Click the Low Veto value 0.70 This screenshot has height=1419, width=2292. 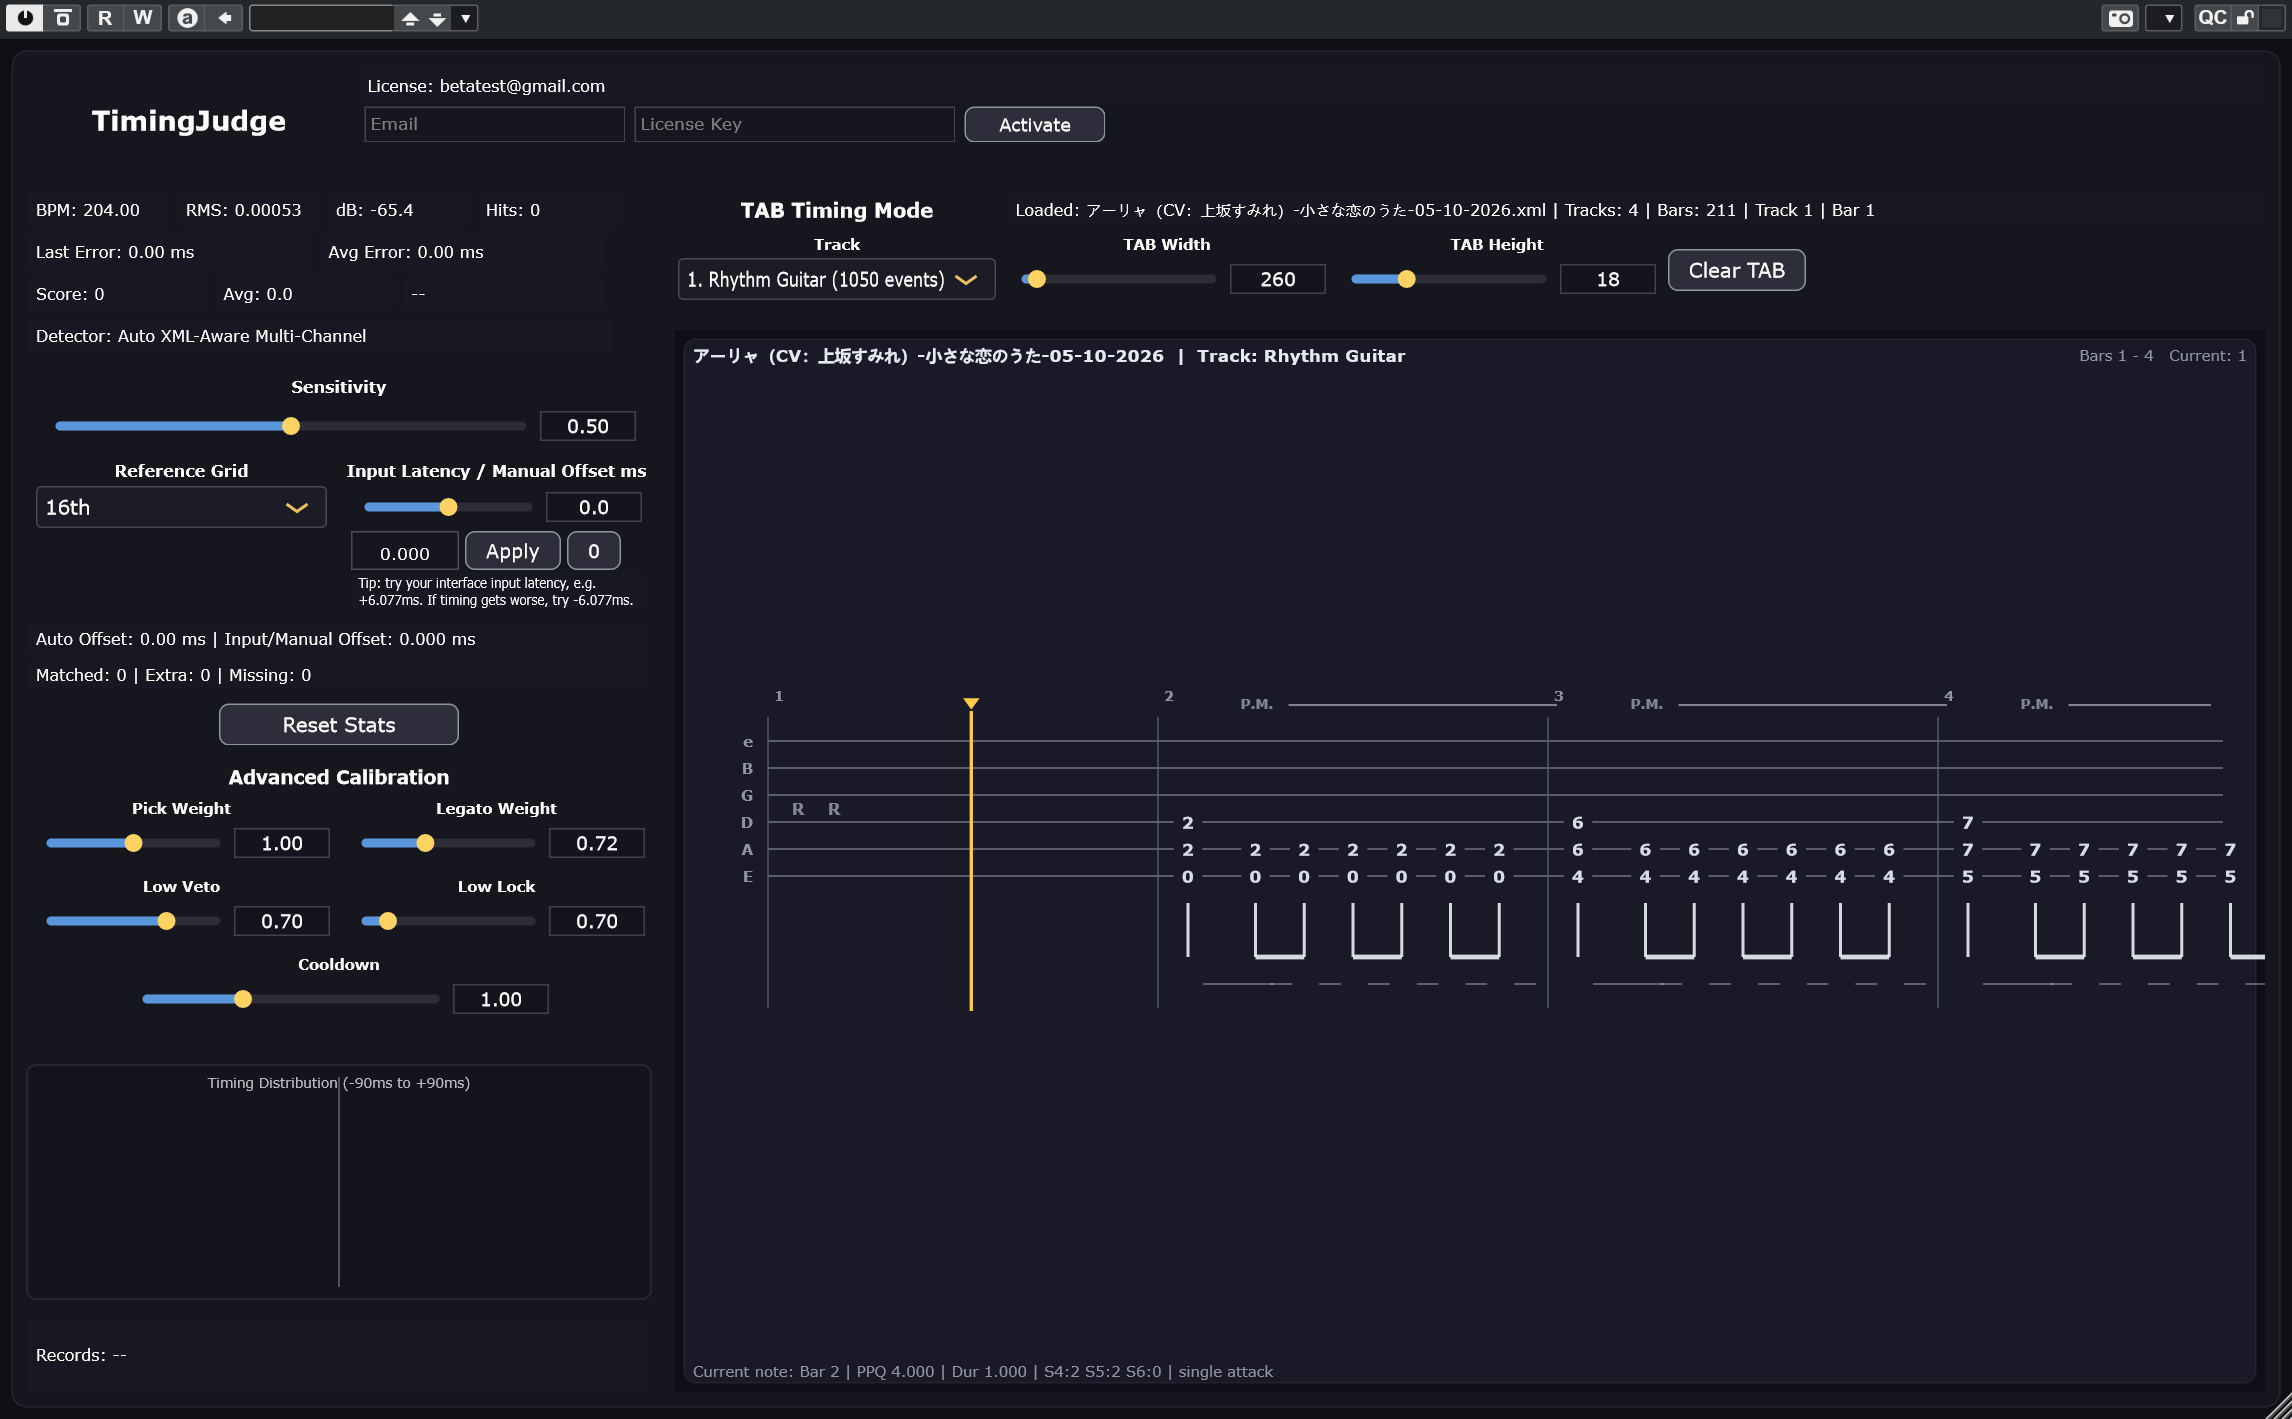[281, 921]
